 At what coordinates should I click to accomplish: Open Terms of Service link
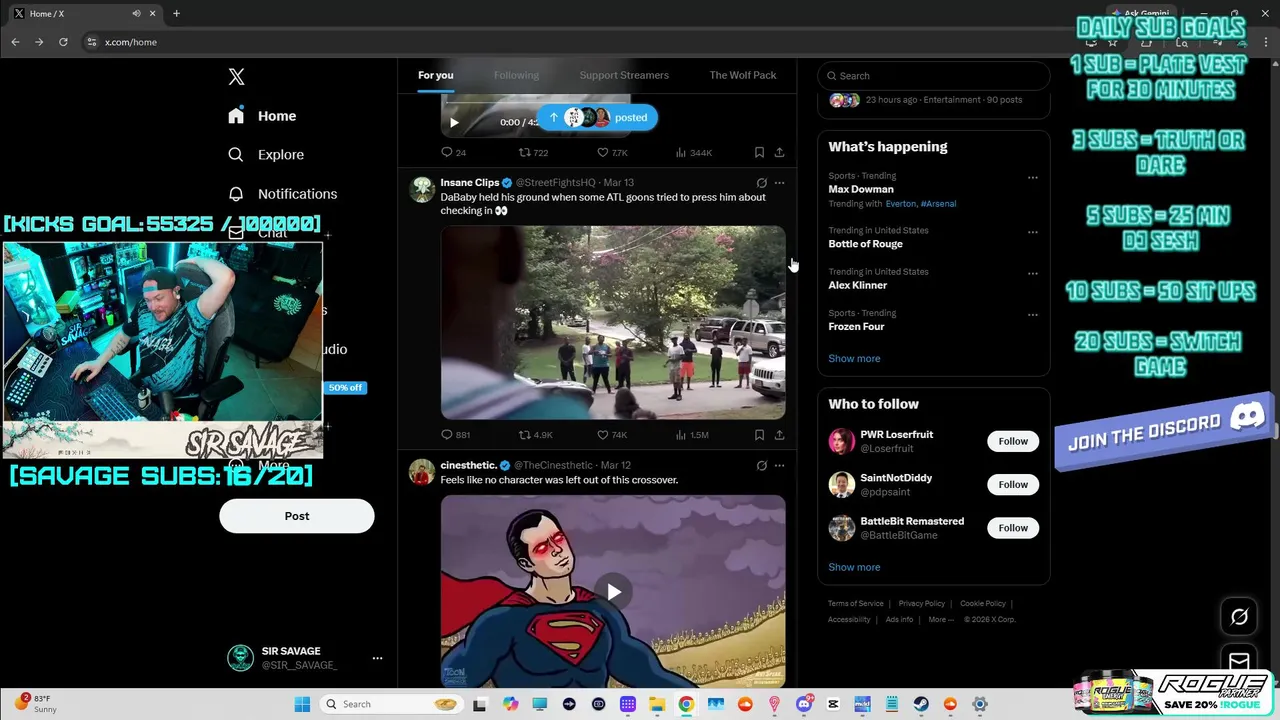pos(855,604)
